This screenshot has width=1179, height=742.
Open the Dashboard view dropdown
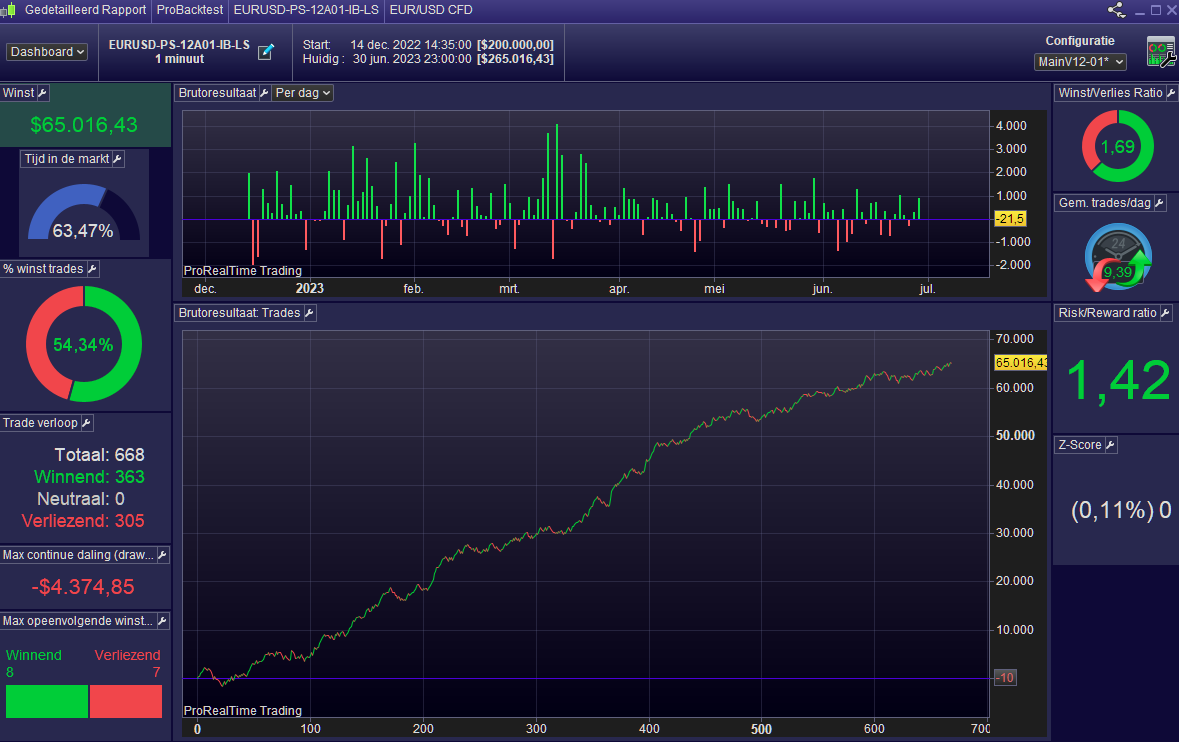point(47,52)
